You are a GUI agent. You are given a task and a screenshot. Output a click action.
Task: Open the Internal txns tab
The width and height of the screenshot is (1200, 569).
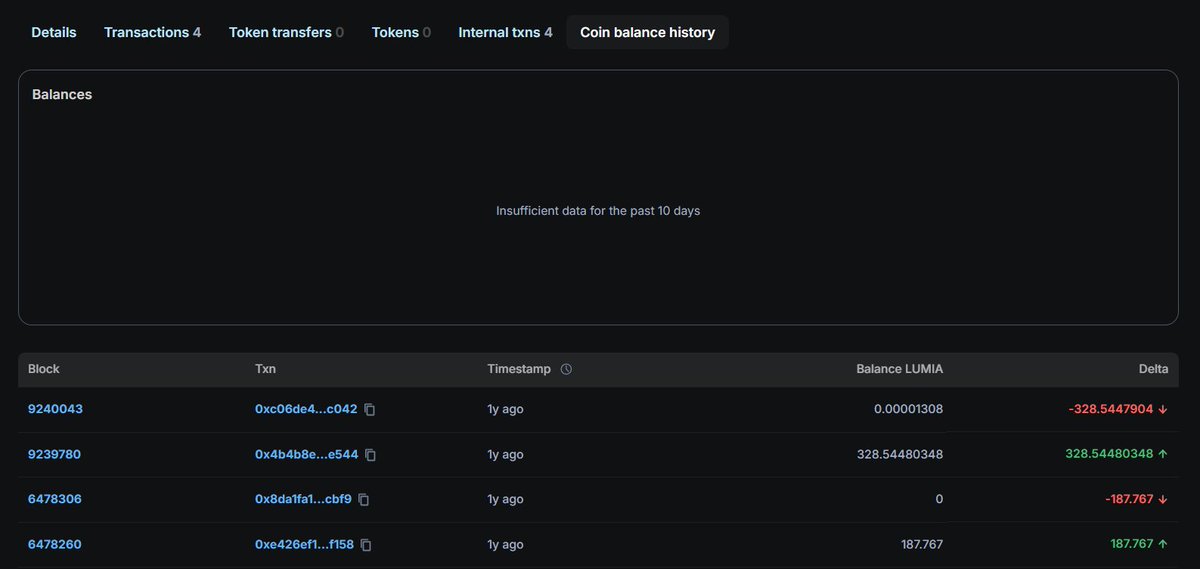(505, 32)
